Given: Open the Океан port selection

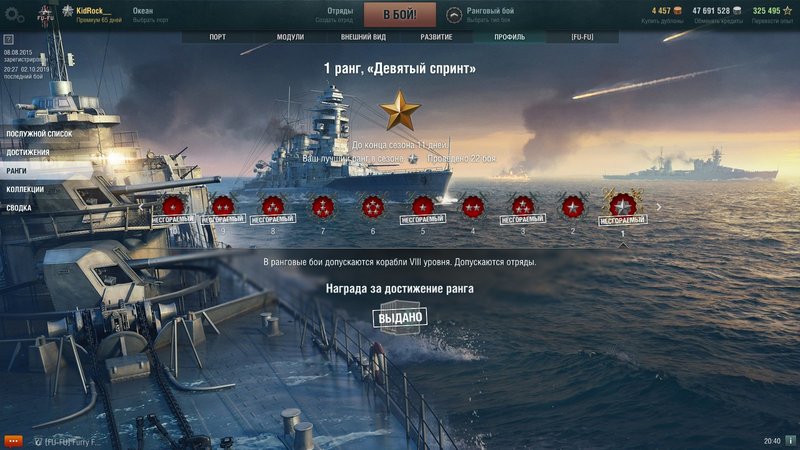Looking at the screenshot, I should tap(150, 15).
